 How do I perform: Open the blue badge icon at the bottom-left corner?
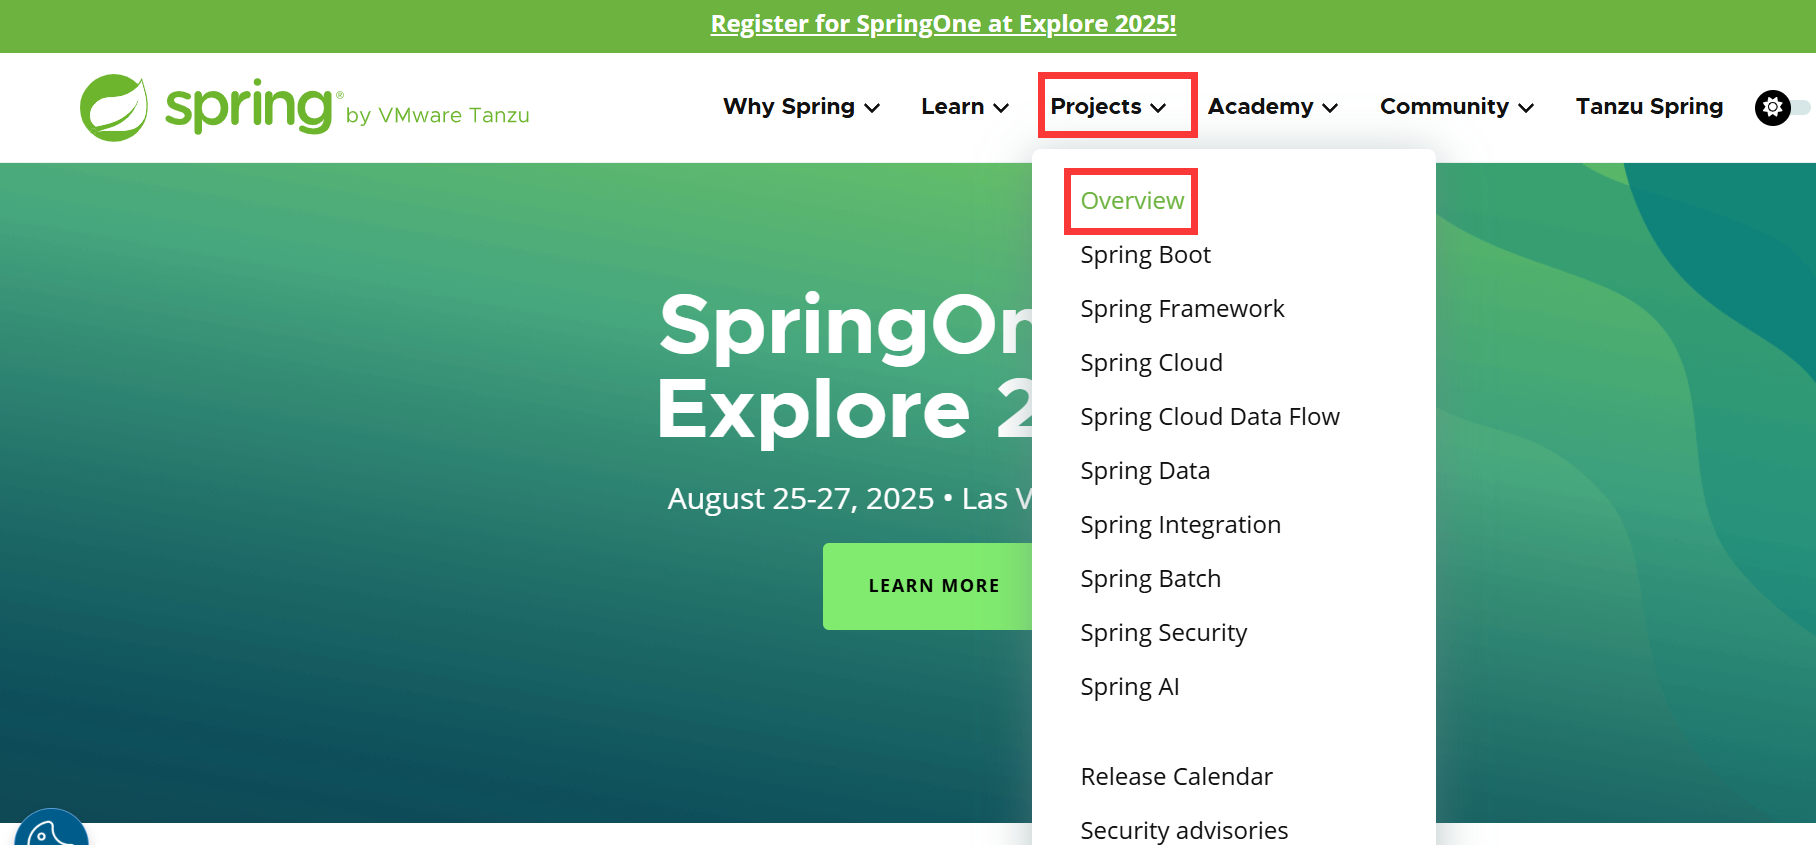51,828
